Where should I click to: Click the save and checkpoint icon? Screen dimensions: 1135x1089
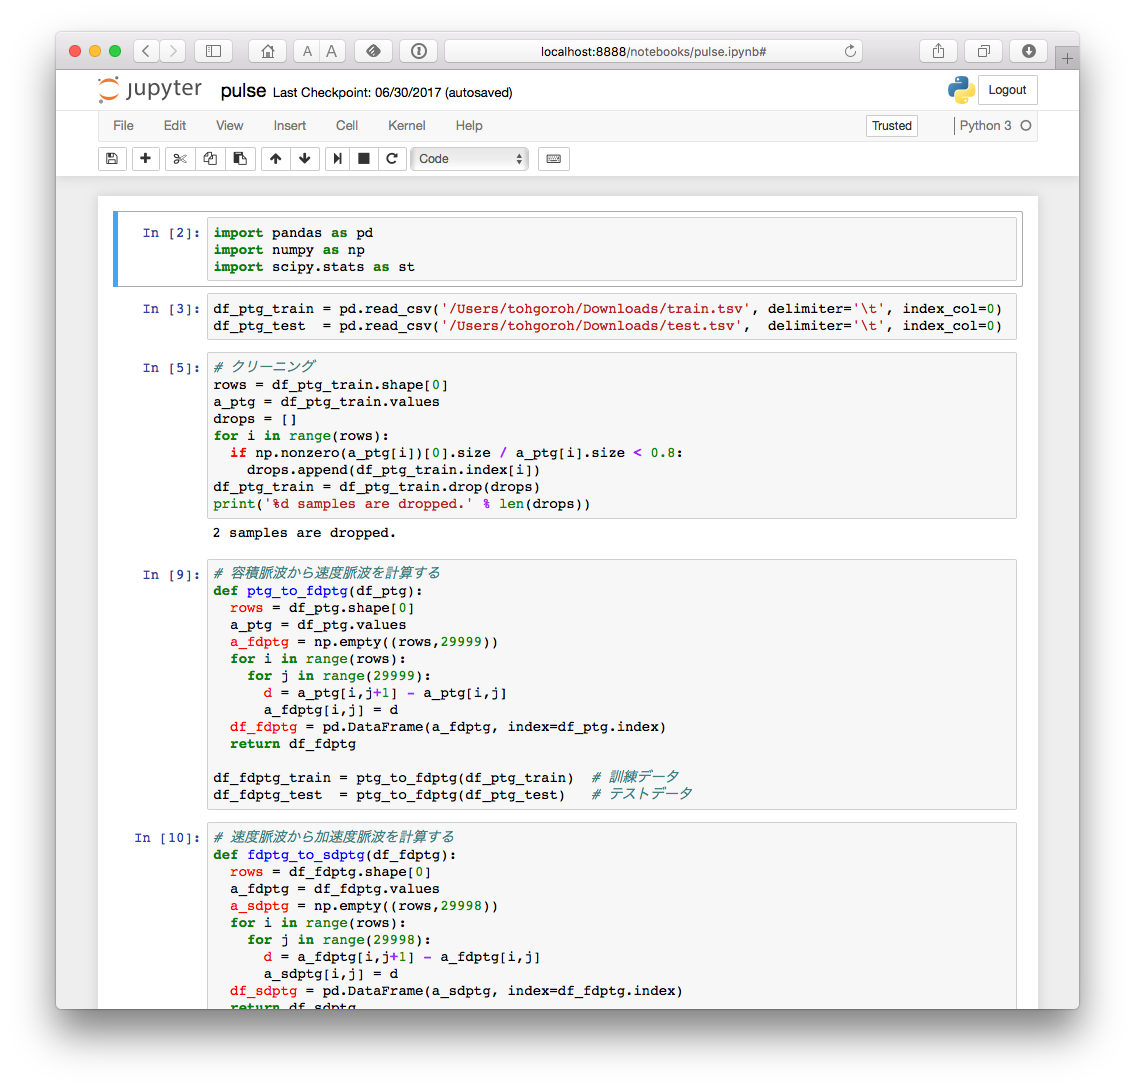(112, 158)
